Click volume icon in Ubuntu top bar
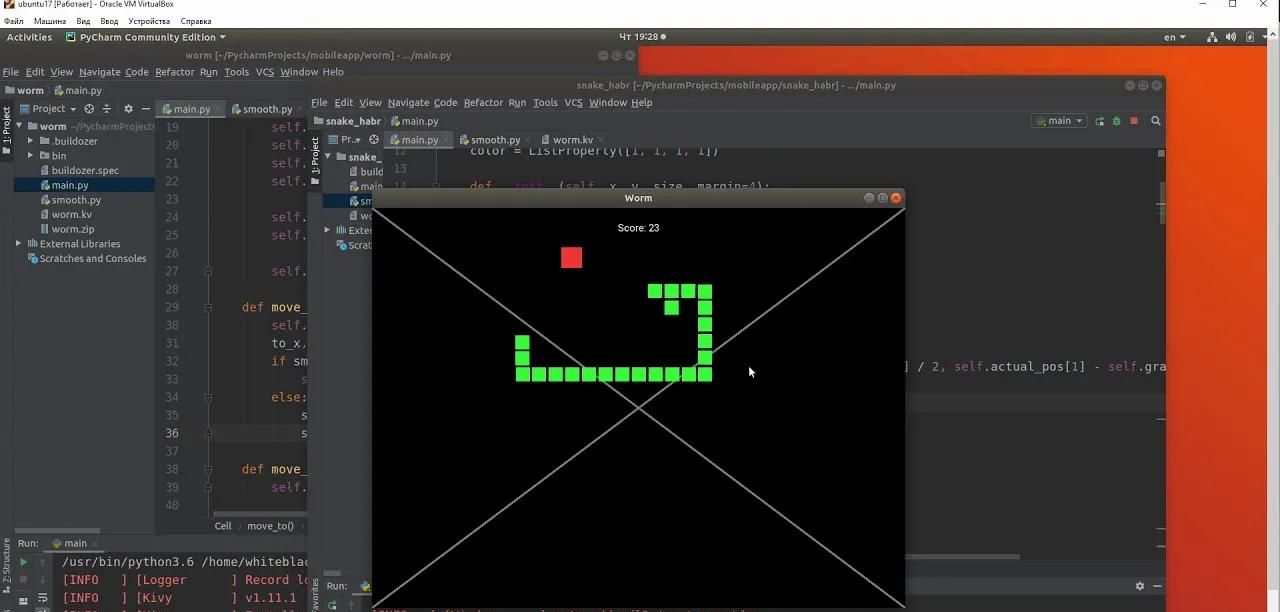Screen dimensions: 1280x612 tap(1232, 37)
